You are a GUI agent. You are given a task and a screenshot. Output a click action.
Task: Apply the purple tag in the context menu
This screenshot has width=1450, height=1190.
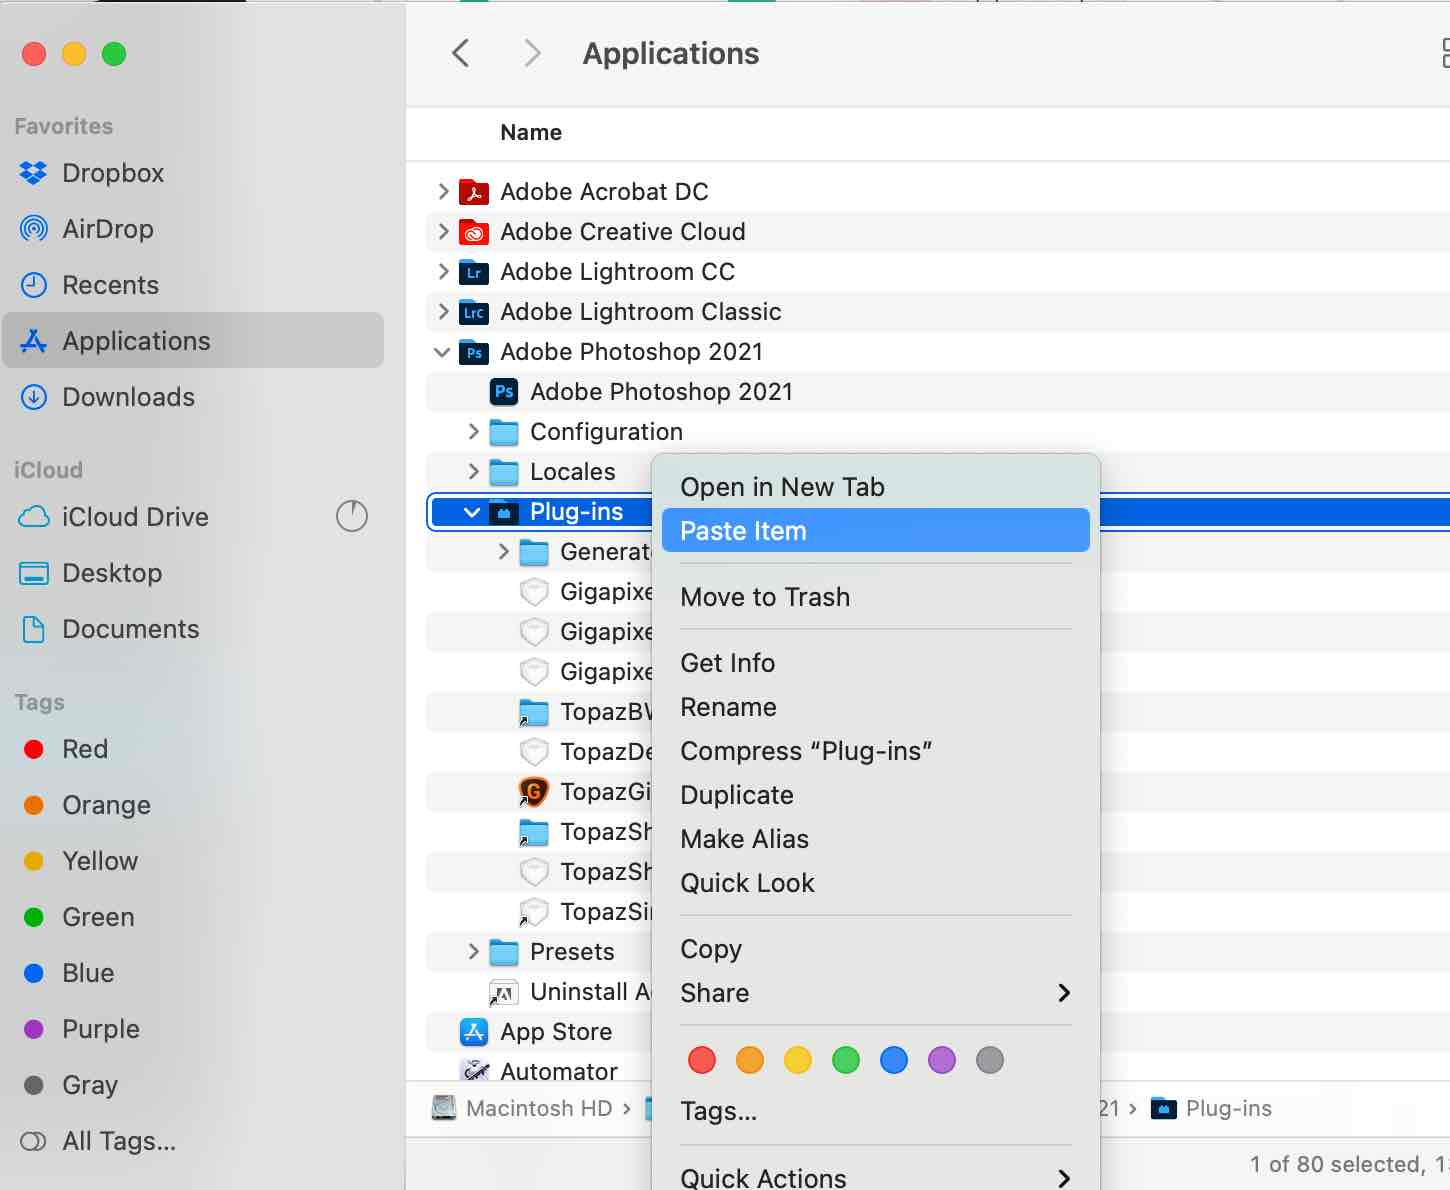click(942, 1060)
